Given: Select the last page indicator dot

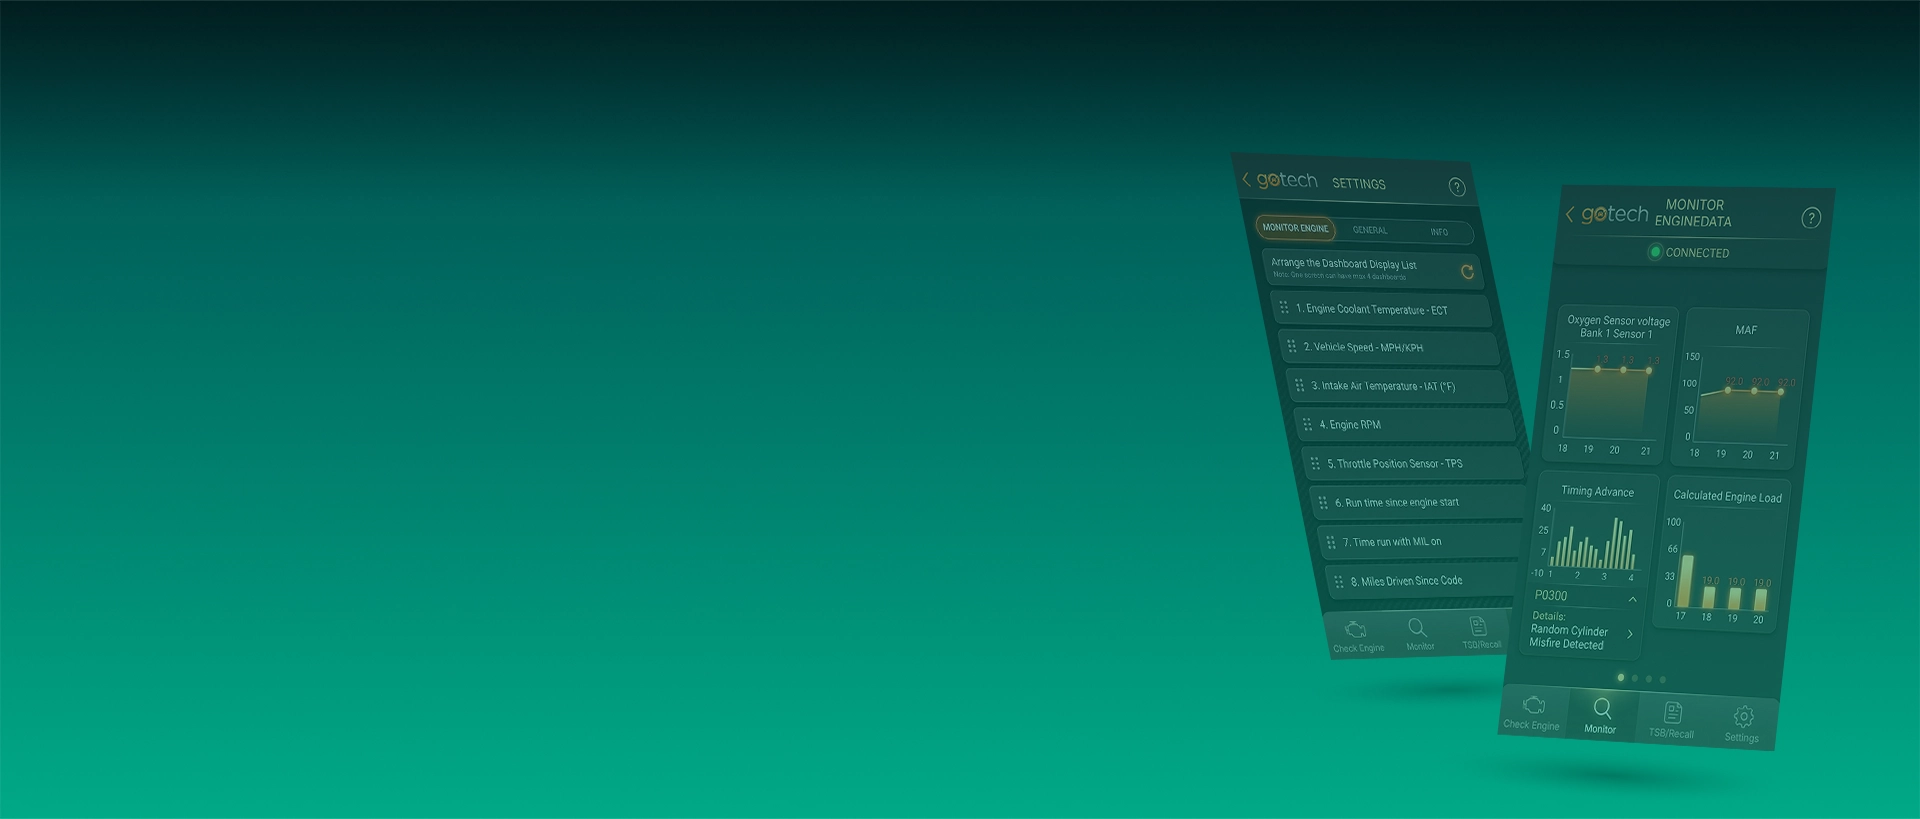Looking at the screenshot, I should click(1663, 680).
